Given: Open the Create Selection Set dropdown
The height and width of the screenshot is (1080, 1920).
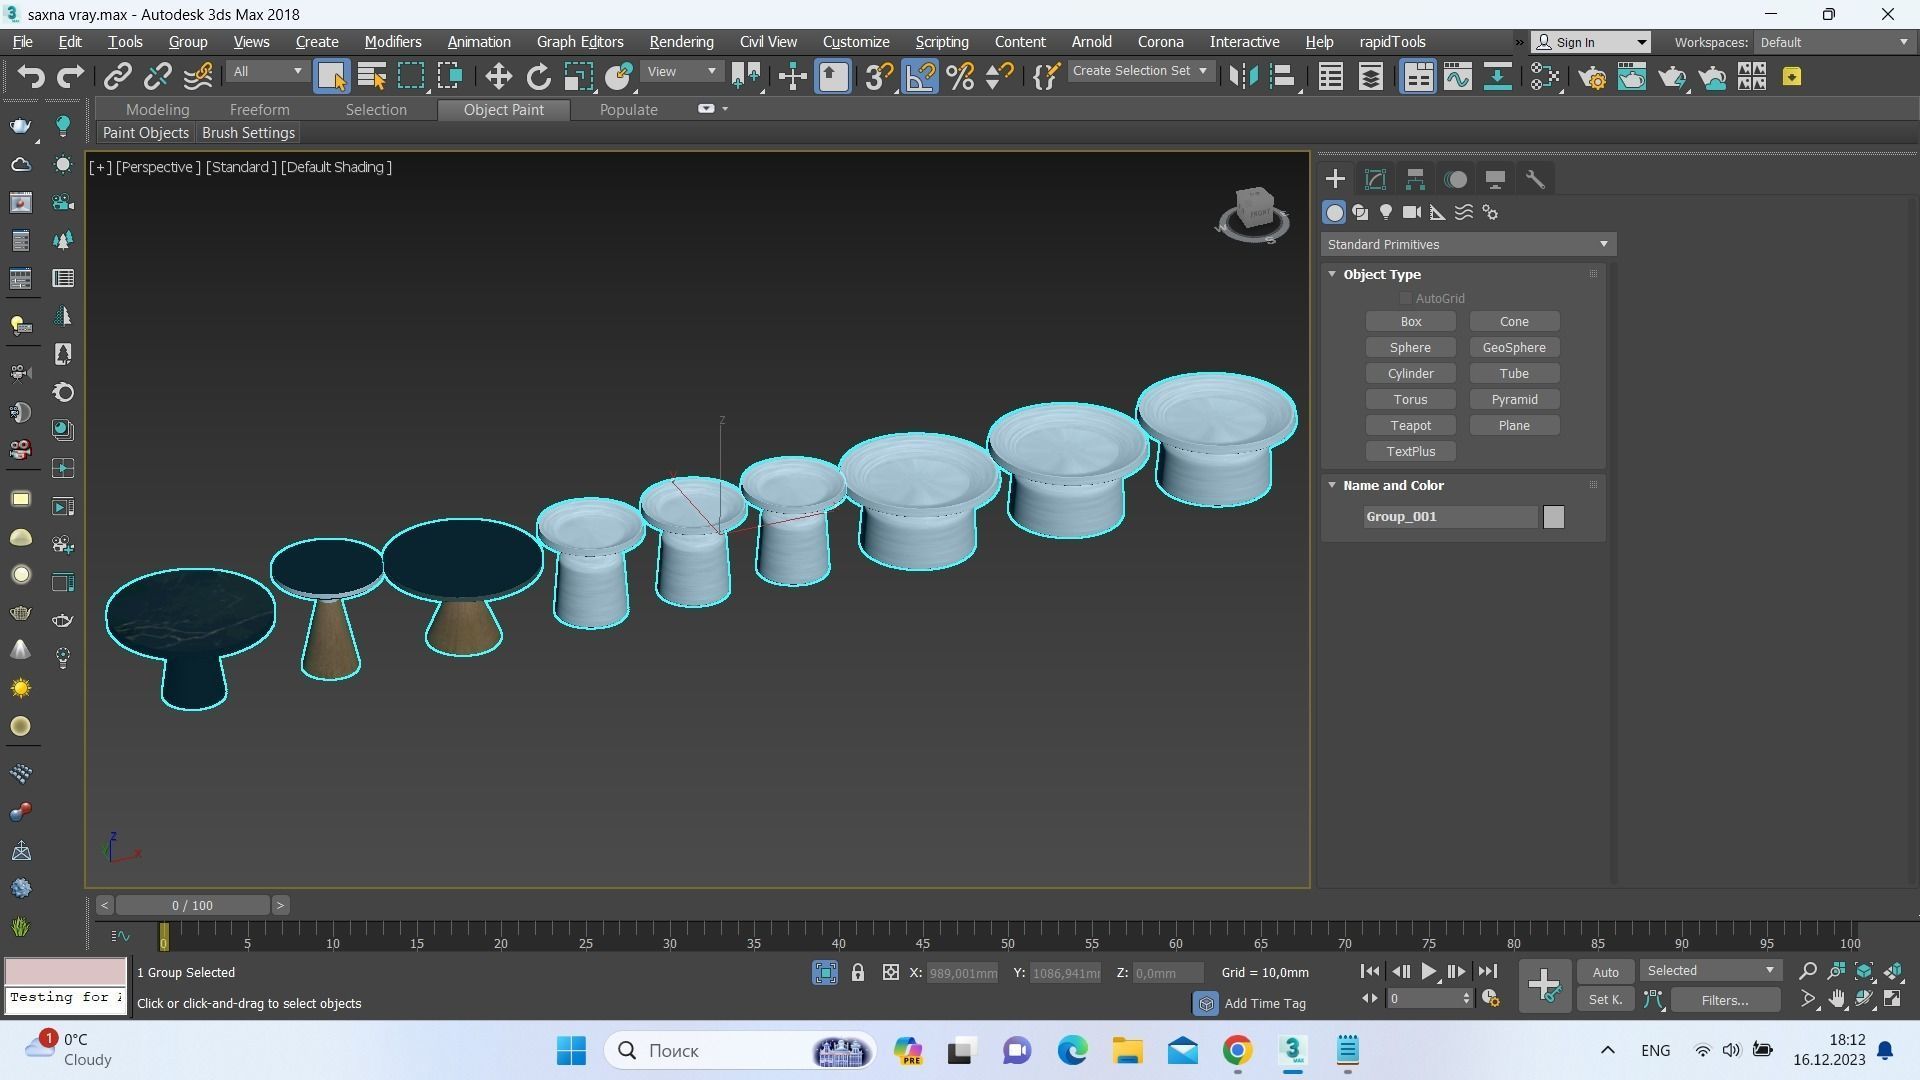Looking at the screenshot, I should tap(1140, 71).
